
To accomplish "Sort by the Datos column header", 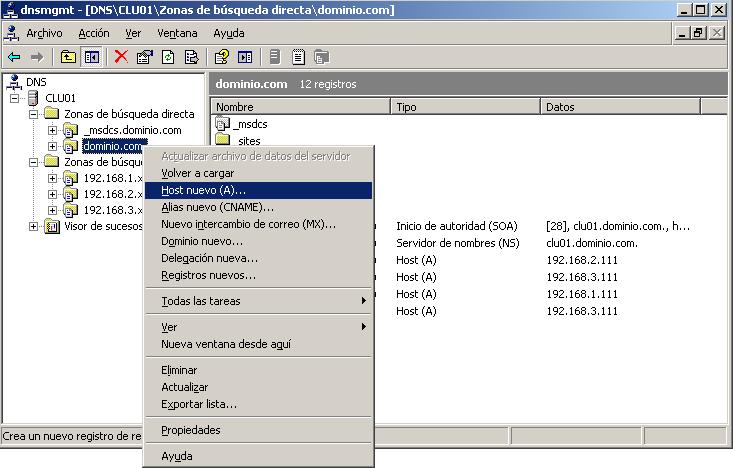I will [620, 107].
